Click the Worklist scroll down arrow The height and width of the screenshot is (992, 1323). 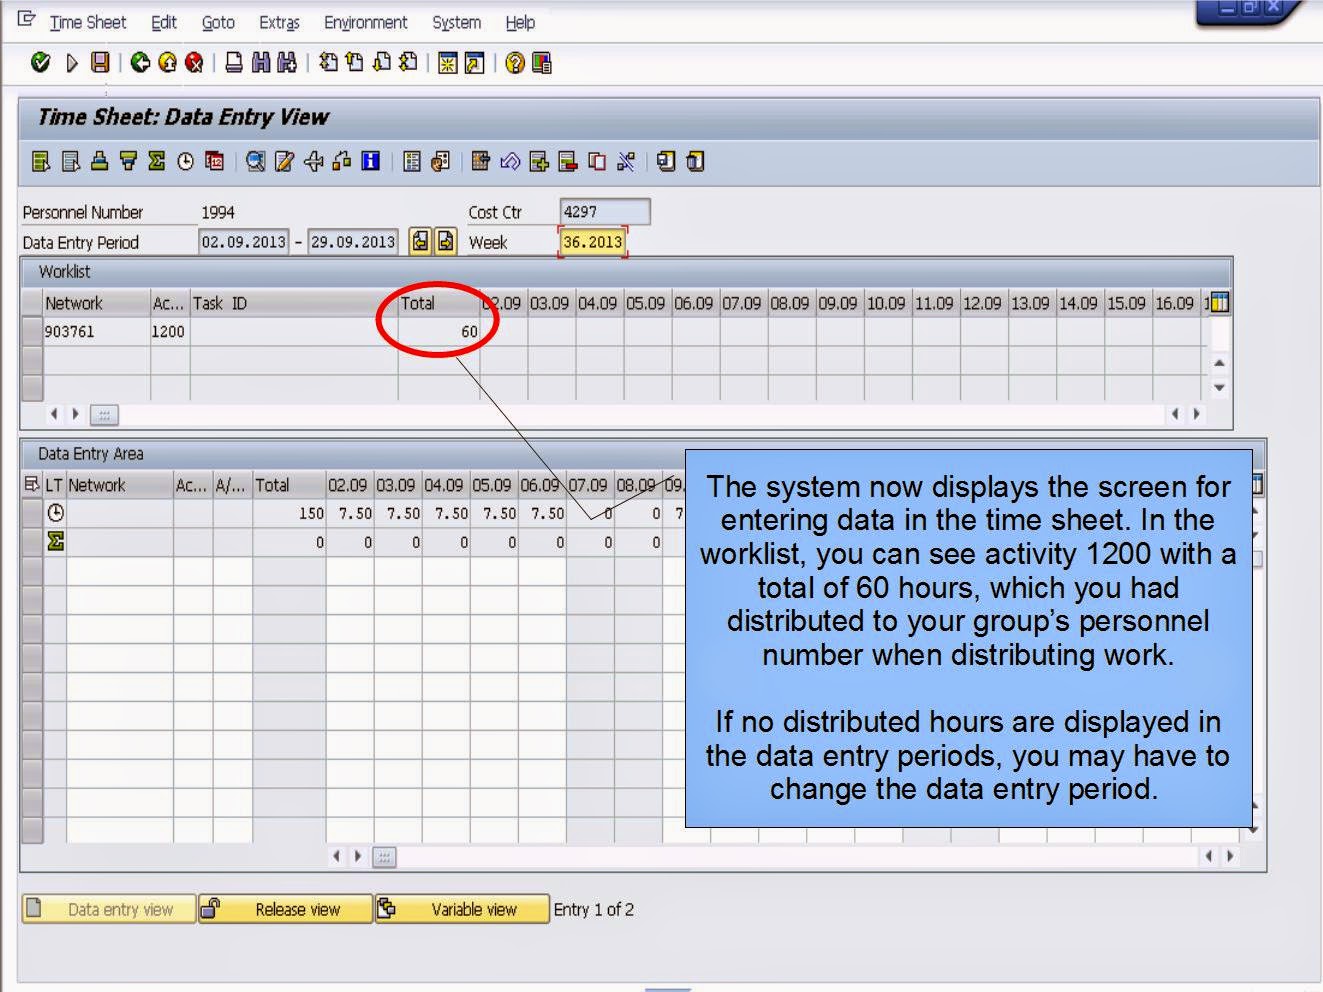1219,387
